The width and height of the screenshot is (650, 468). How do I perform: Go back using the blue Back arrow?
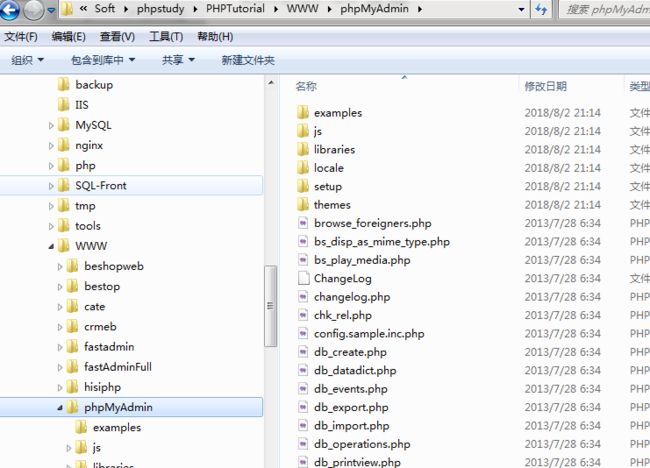click(9, 10)
